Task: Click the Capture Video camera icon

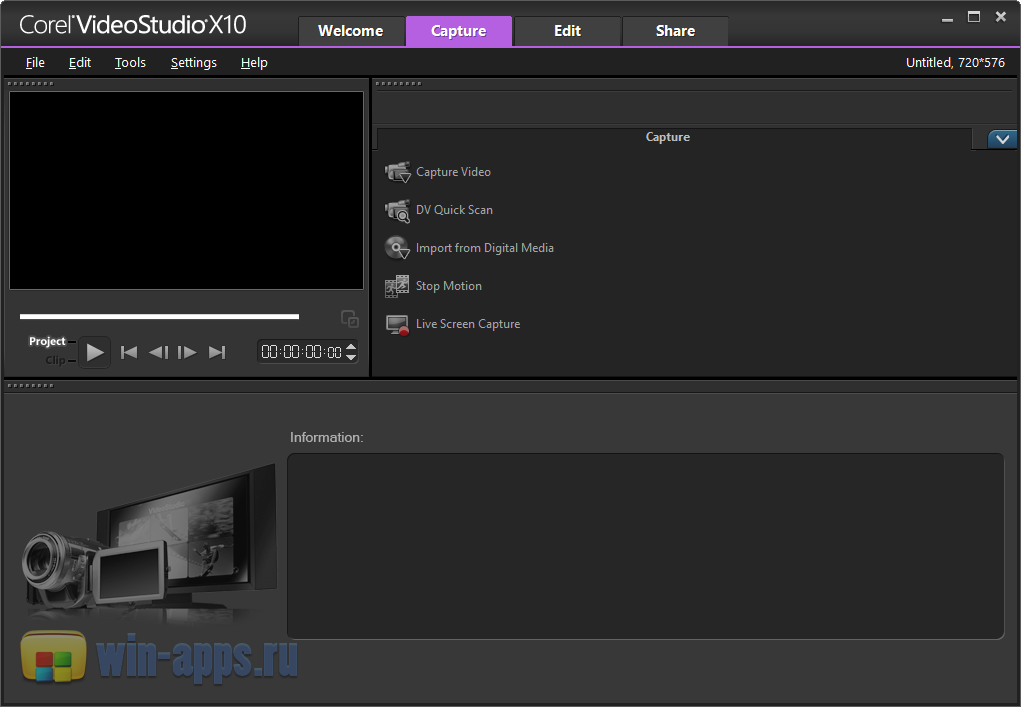Action: (398, 172)
